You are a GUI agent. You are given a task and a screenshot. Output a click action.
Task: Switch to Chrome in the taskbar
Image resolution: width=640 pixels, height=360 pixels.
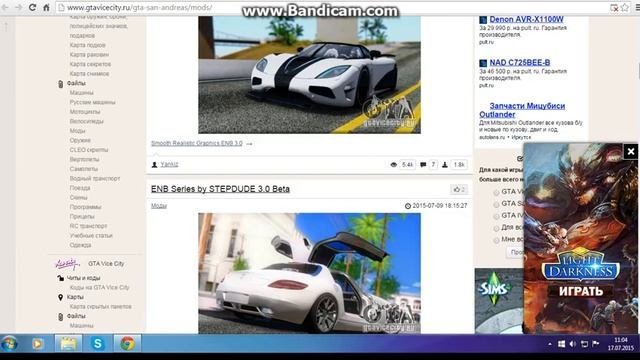pos(127,344)
